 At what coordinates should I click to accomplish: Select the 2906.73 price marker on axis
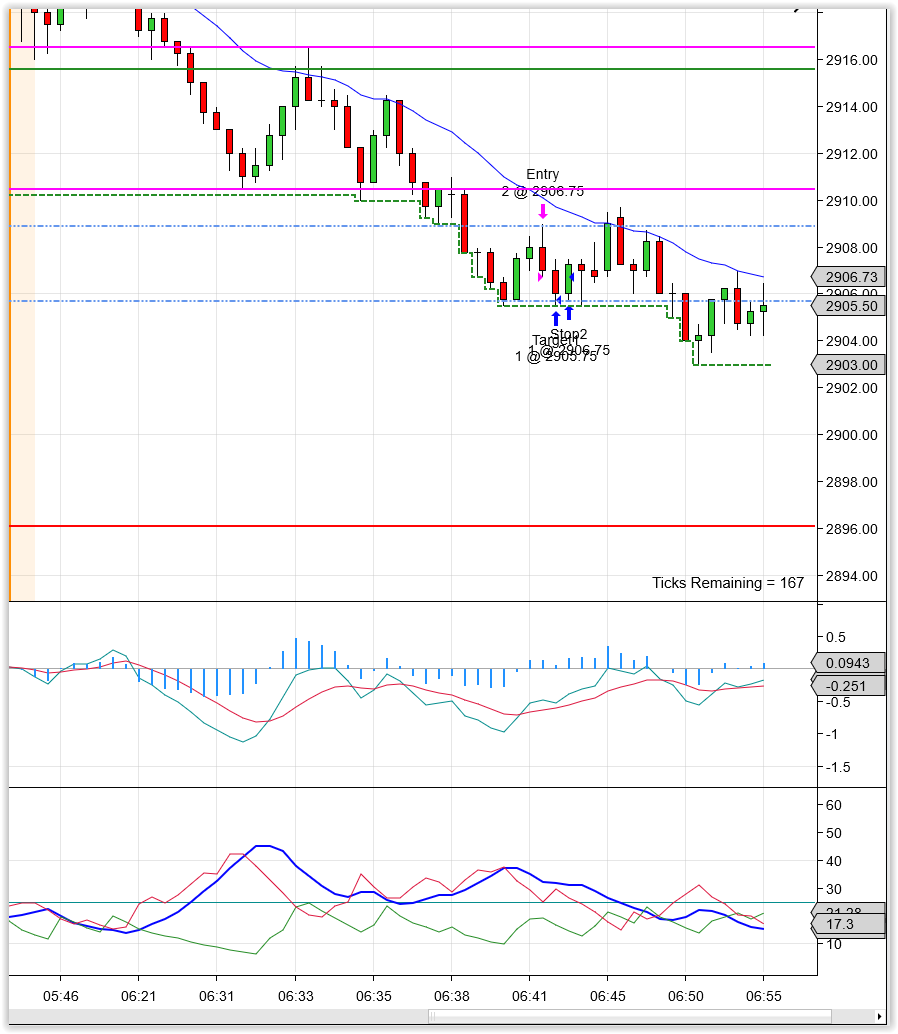click(x=848, y=277)
